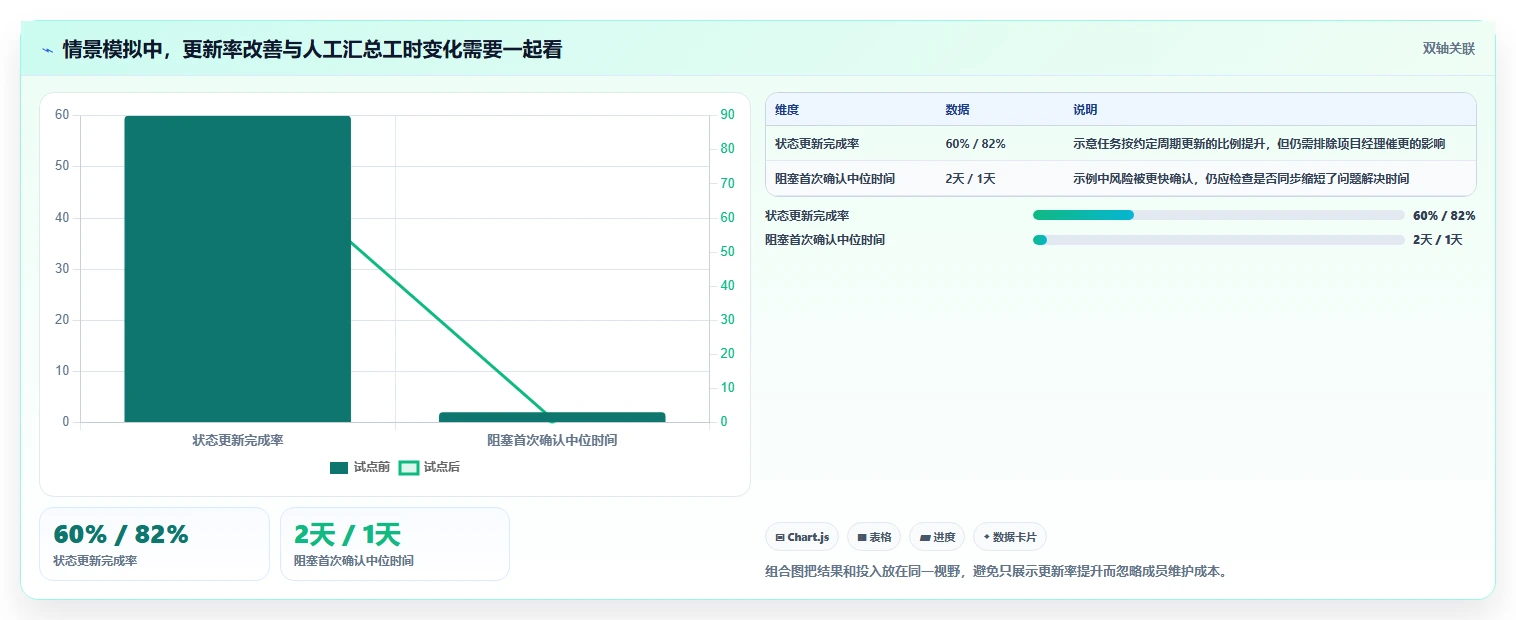Click the 状态更新完成率 x-axis label

[238, 440]
